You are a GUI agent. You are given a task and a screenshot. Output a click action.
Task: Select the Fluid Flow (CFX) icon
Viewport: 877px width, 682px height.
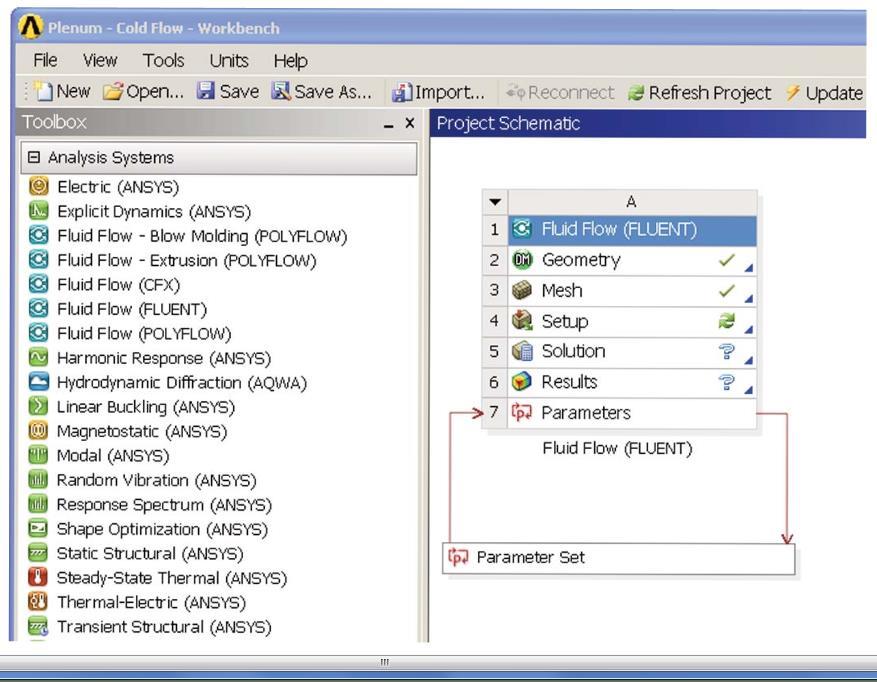[39, 284]
